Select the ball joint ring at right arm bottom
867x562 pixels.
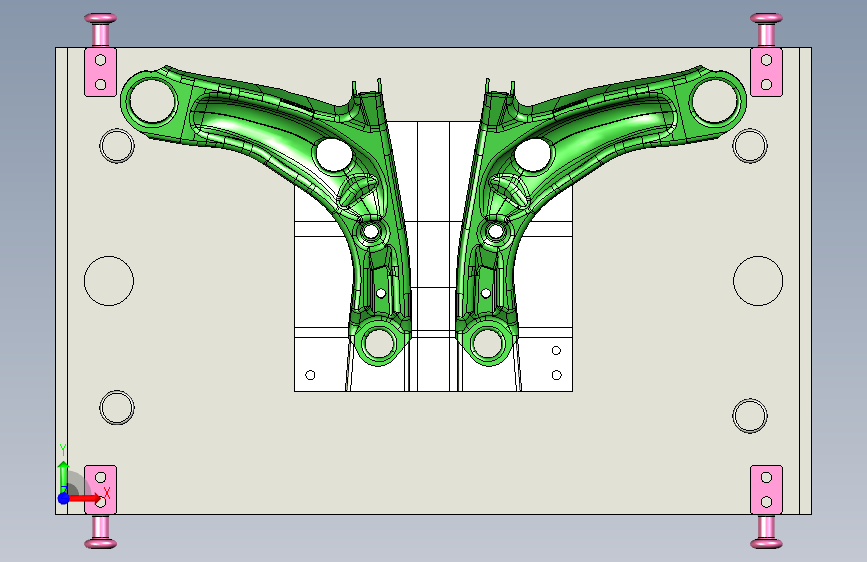[488, 343]
